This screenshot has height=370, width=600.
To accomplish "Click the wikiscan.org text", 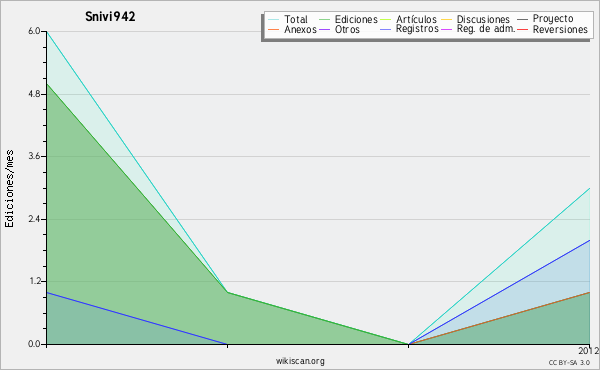I will (300, 361).
